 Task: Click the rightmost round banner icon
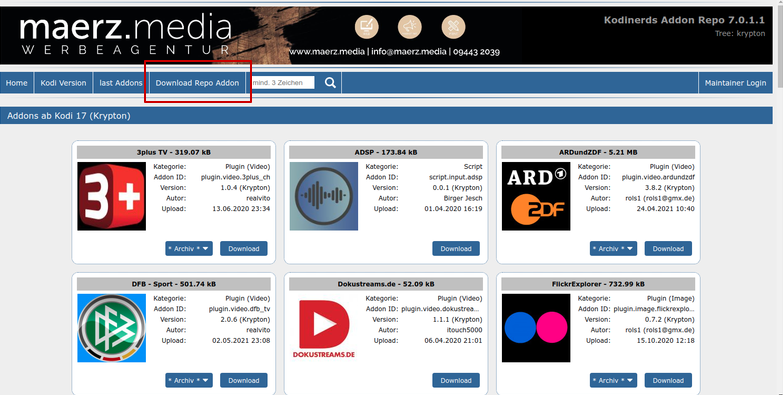pos(453,26)
